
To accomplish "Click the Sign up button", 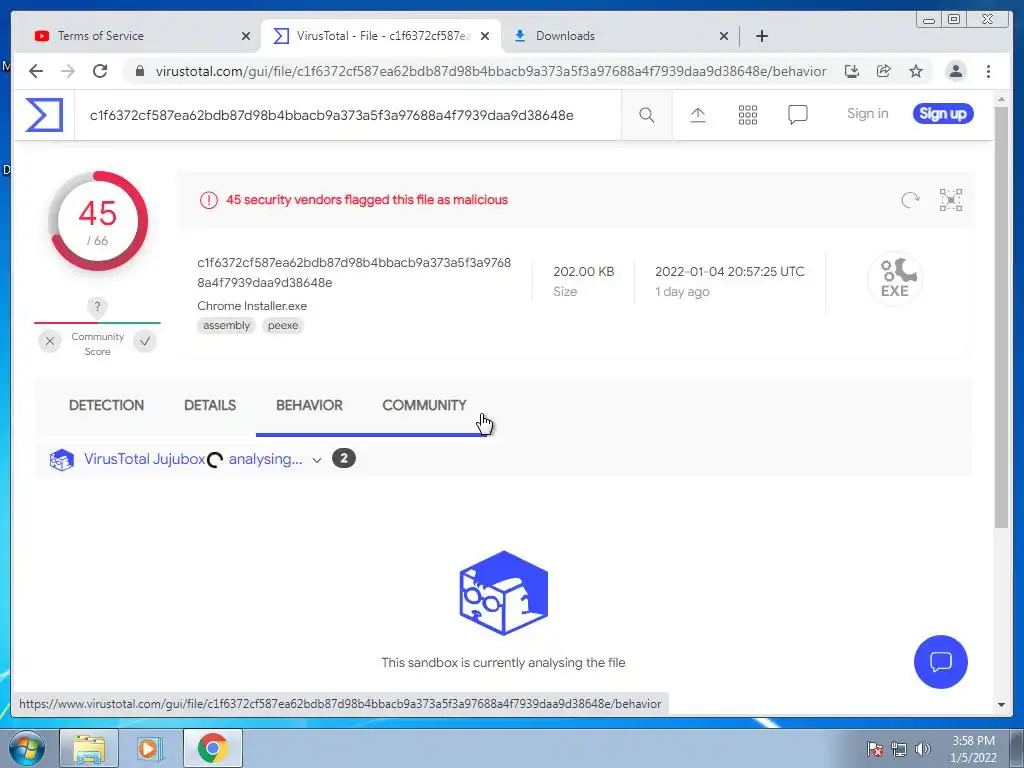I will pos(943,114).
